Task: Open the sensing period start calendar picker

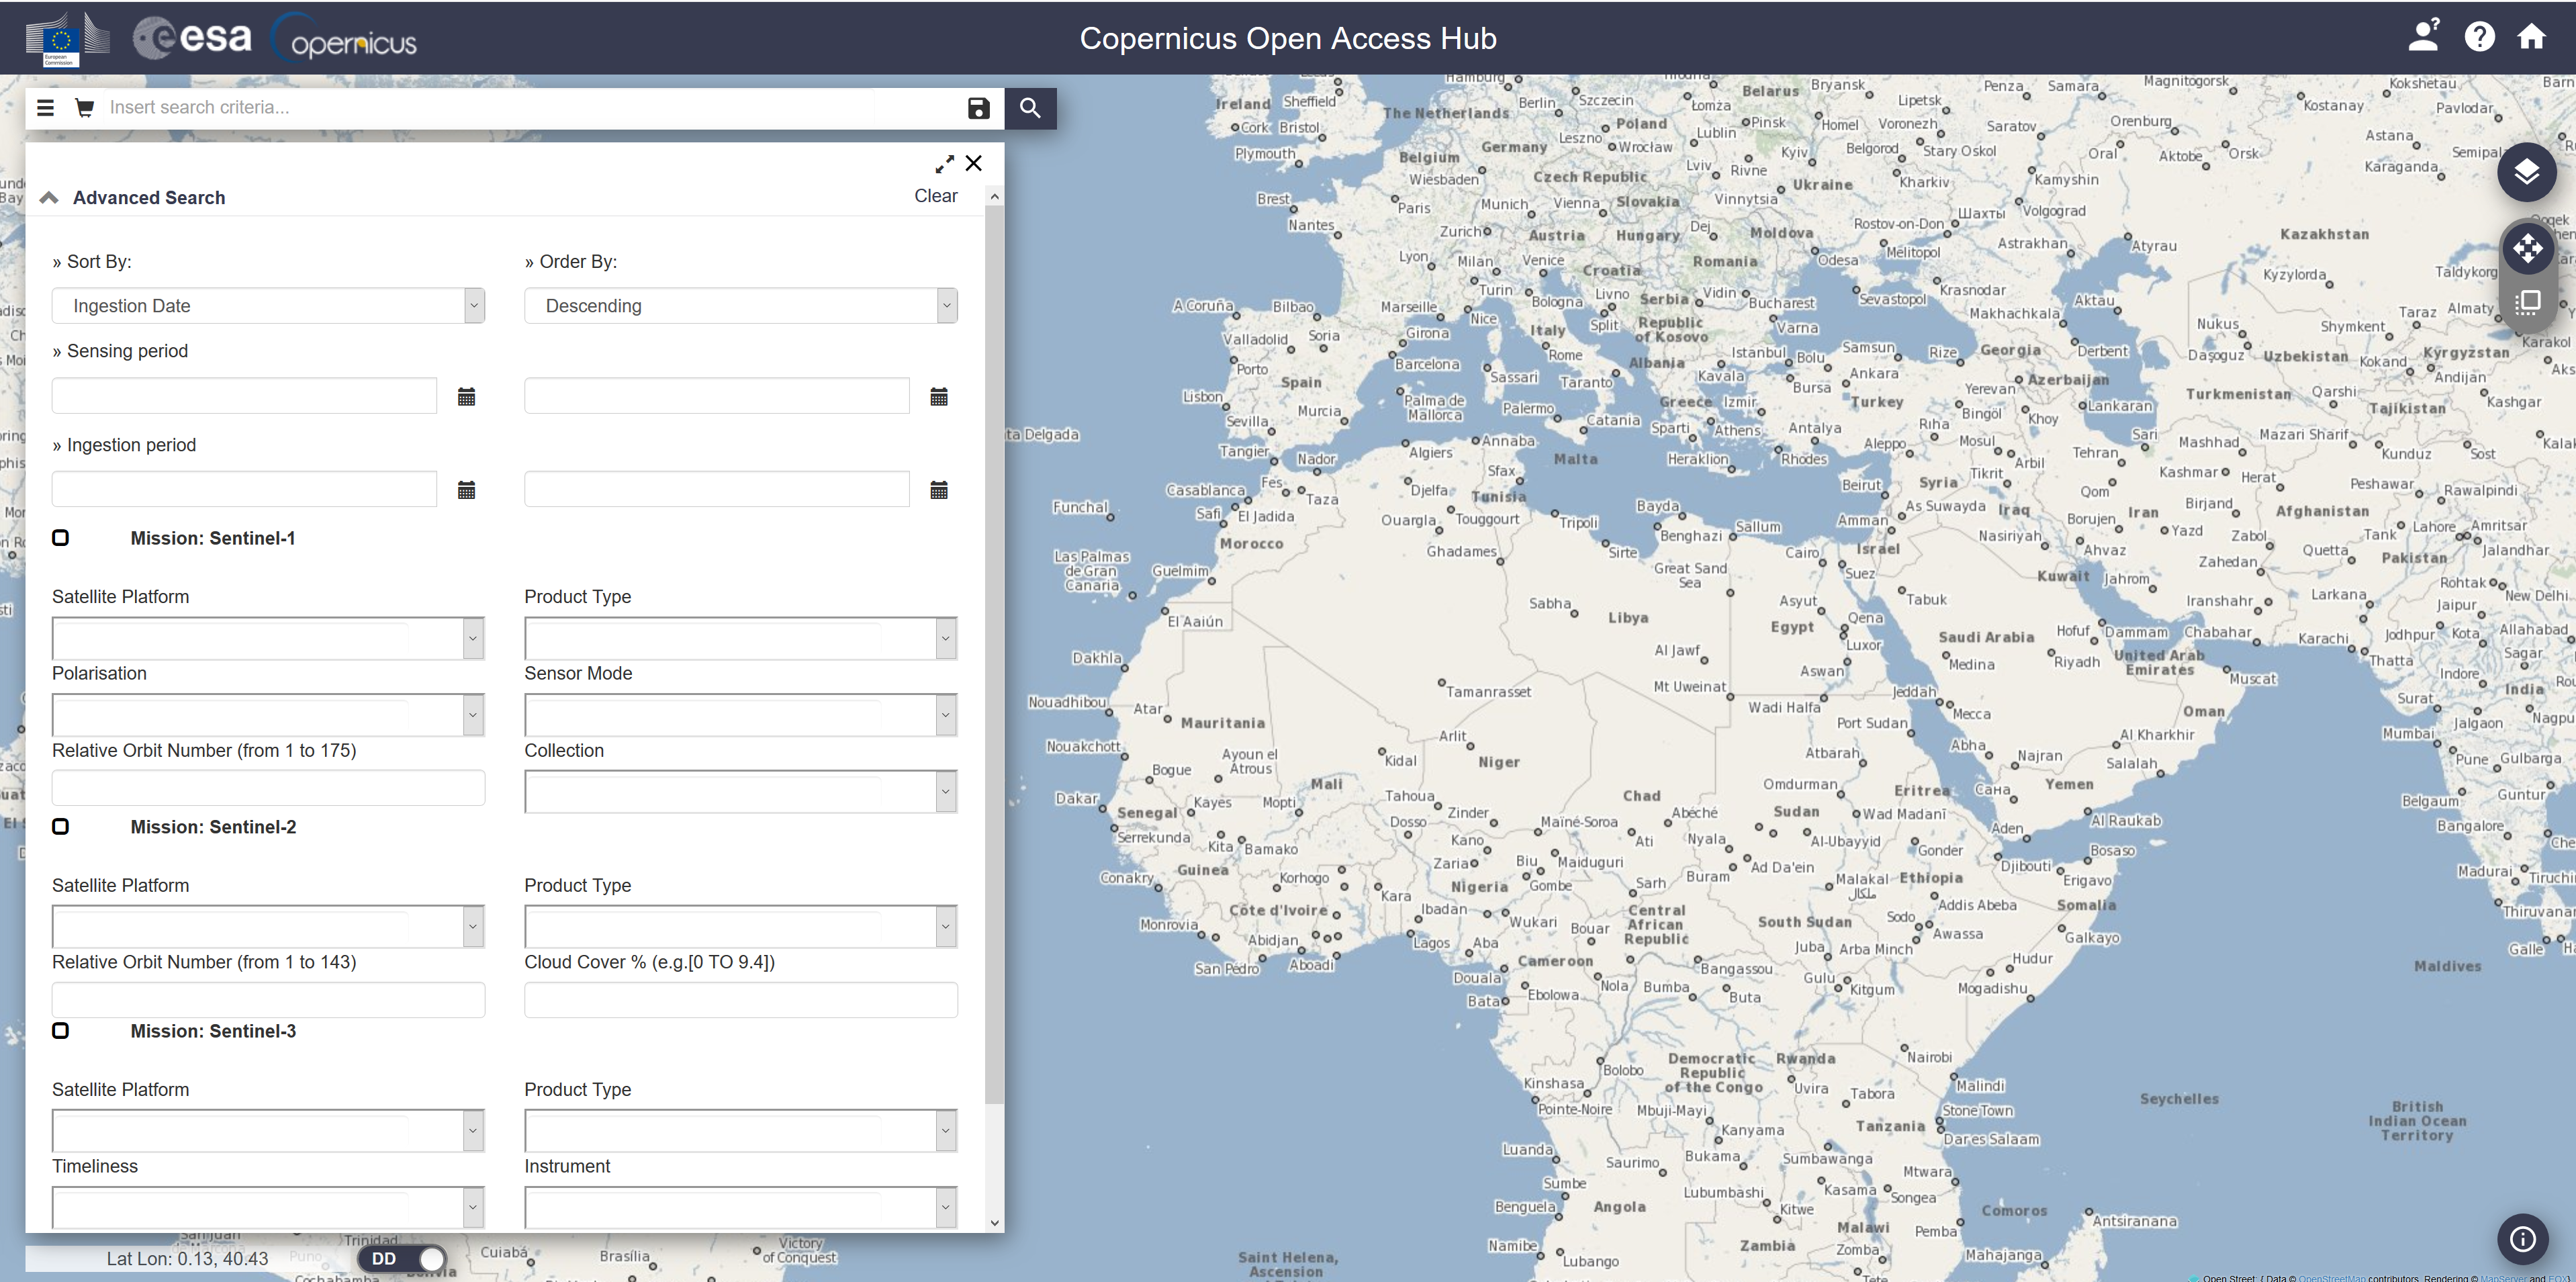Action: [466, 396]
